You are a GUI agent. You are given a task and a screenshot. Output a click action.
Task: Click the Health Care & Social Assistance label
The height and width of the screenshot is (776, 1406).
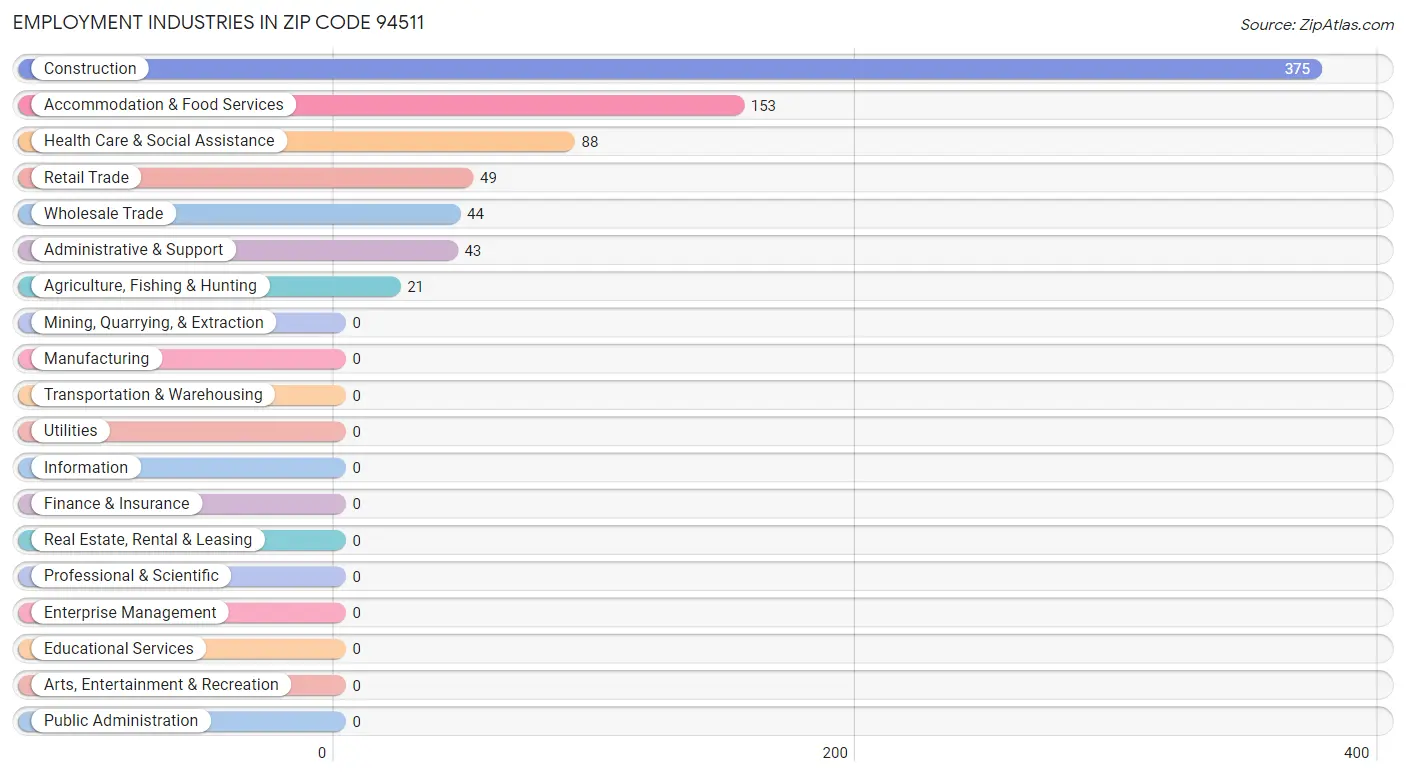tap(159, 141)
